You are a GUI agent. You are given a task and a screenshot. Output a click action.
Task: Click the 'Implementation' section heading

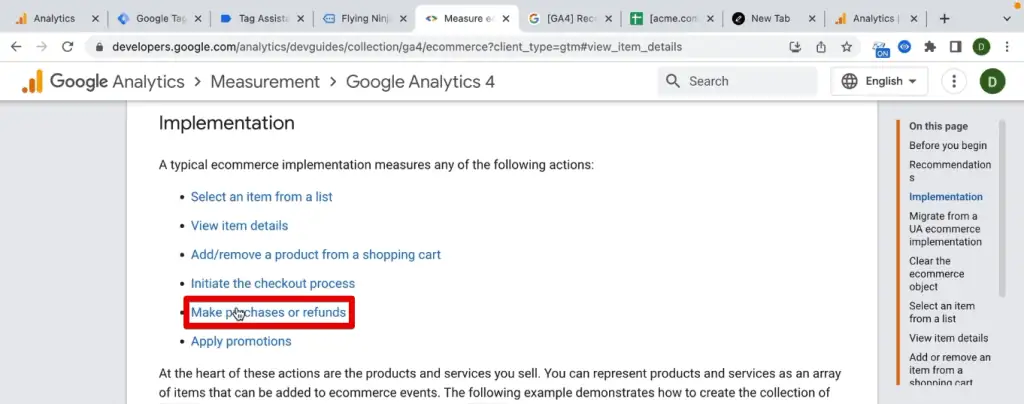pos(227,123)
